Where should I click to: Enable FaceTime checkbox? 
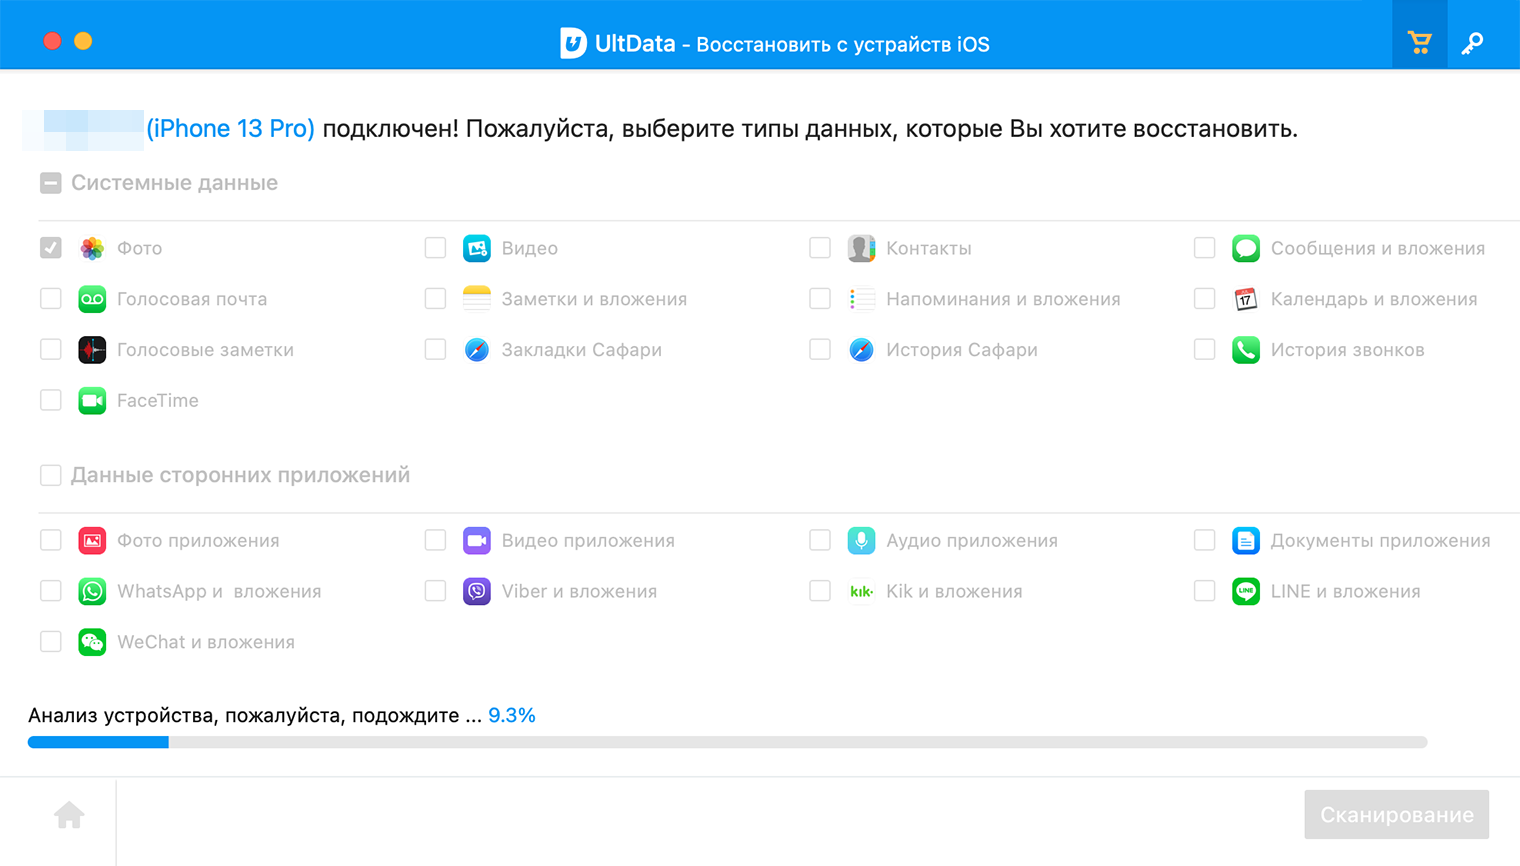tap(51, 401)
